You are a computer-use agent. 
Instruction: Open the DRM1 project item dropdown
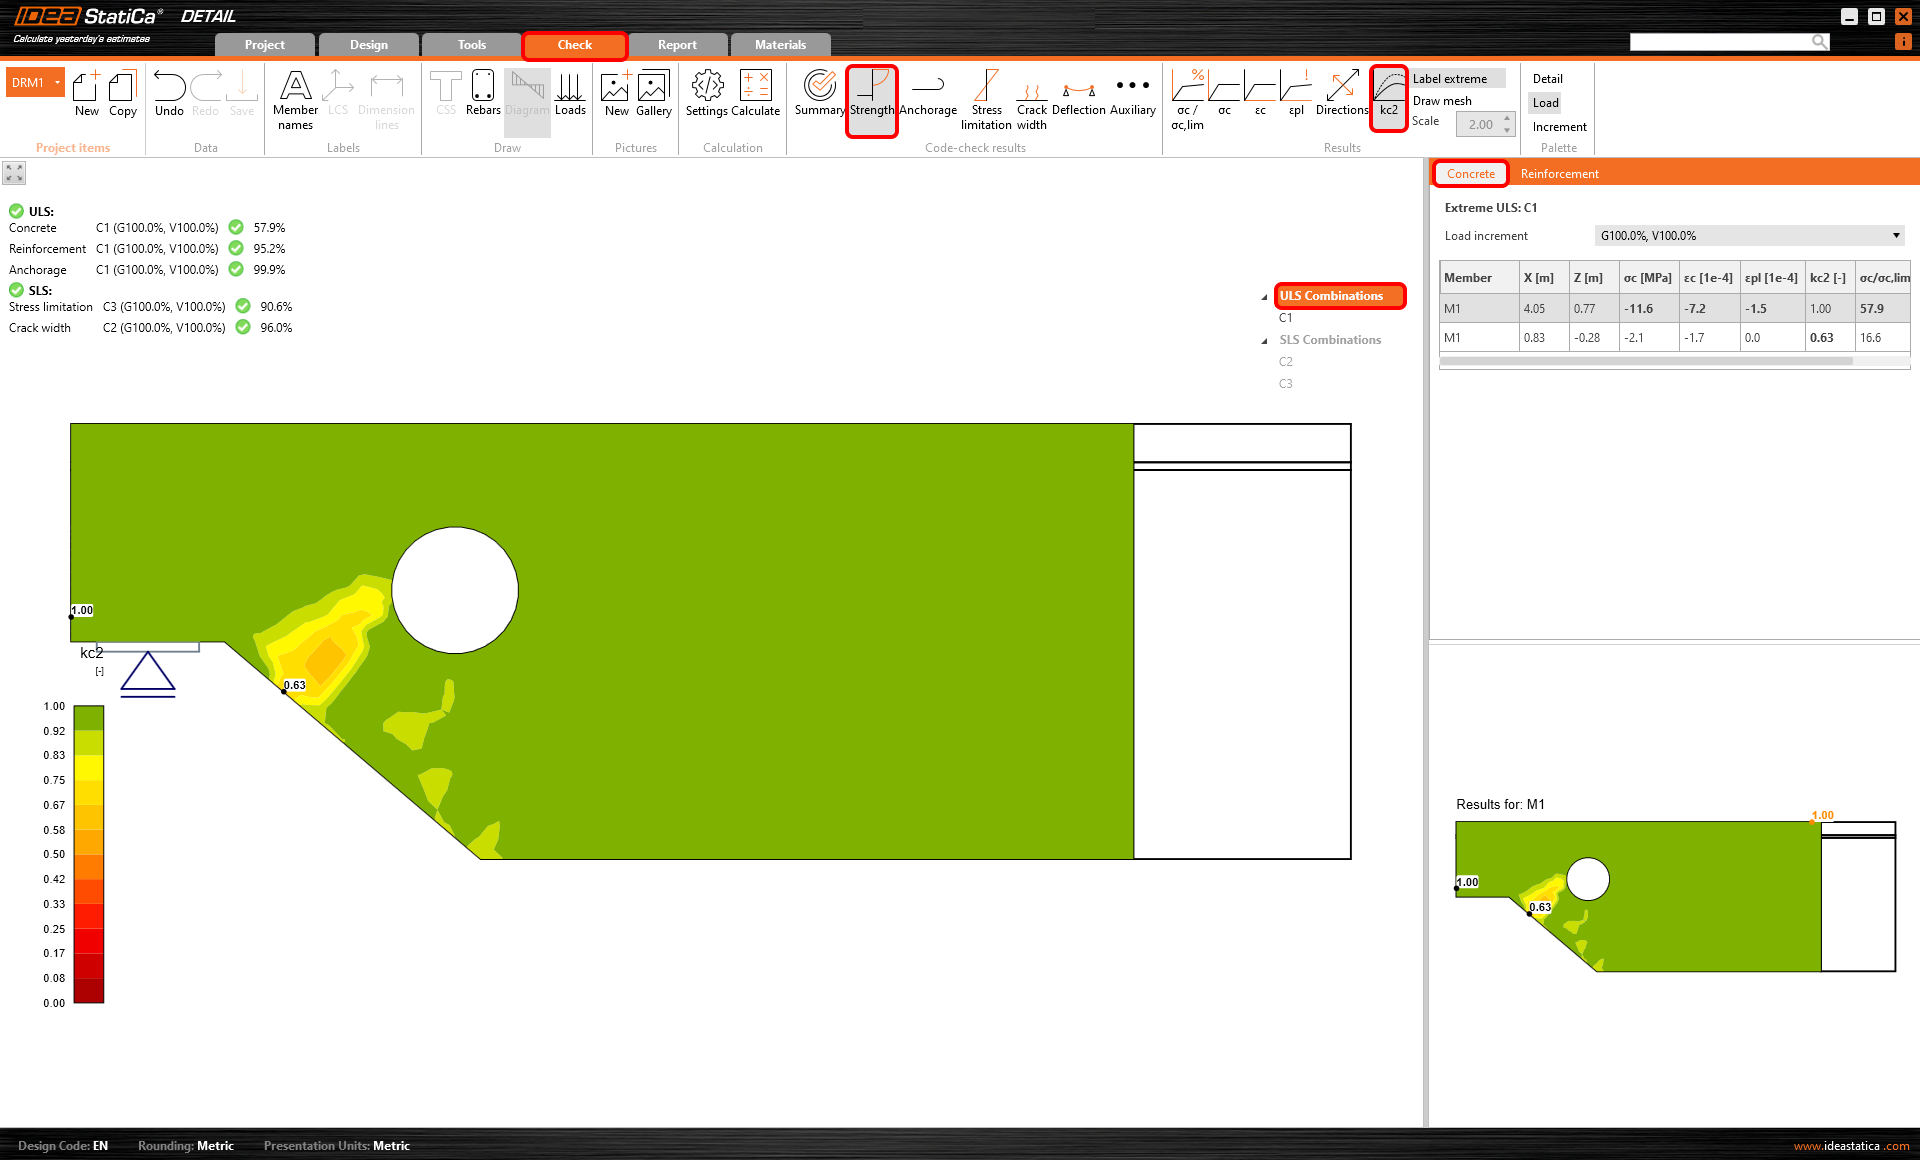pyautogui.click(x=58, y=83)
